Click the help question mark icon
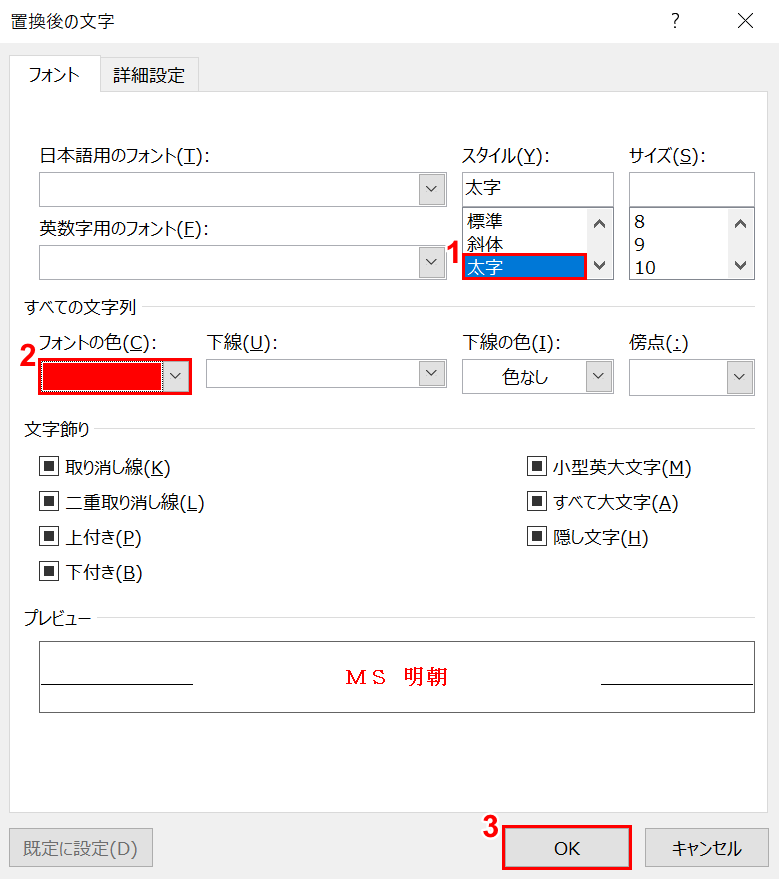The image size is (779, 879). click(675, 21)
